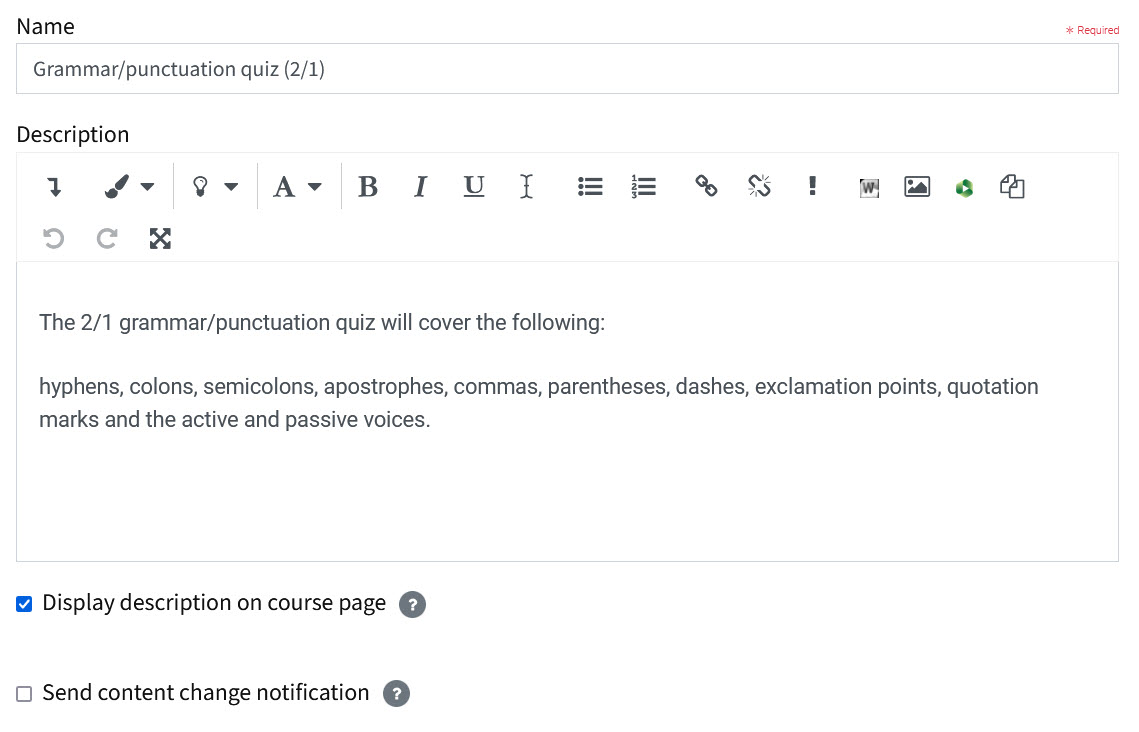Viewport: 1139px width, 732px height.
Task: Open manage files overlapping pages icon
Action: [x=1012, y=187]
